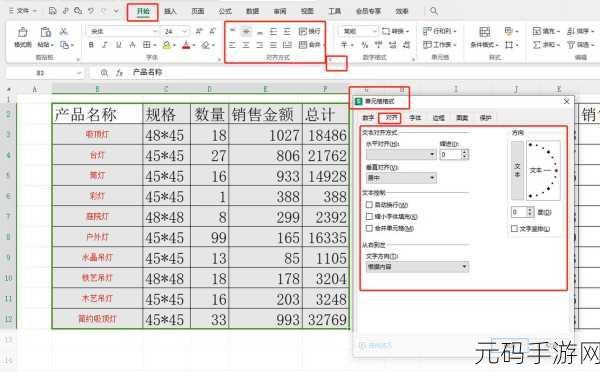600x372 pixels.
Task: Click the Sum button in the ribbon
Action: tap(546, 45)
